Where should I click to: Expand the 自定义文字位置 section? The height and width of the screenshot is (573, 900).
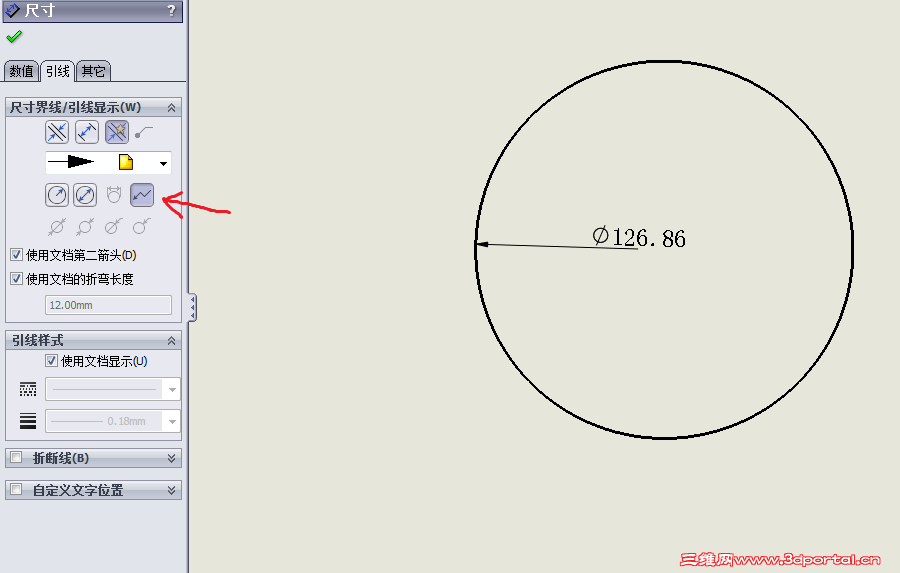pos(171,490)
